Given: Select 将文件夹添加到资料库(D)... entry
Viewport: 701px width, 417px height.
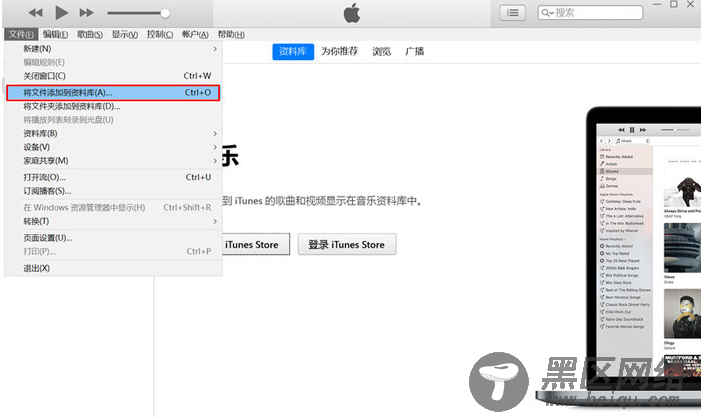Looking at the screenshot, I should pyautogui.click(x=114, y=106).
